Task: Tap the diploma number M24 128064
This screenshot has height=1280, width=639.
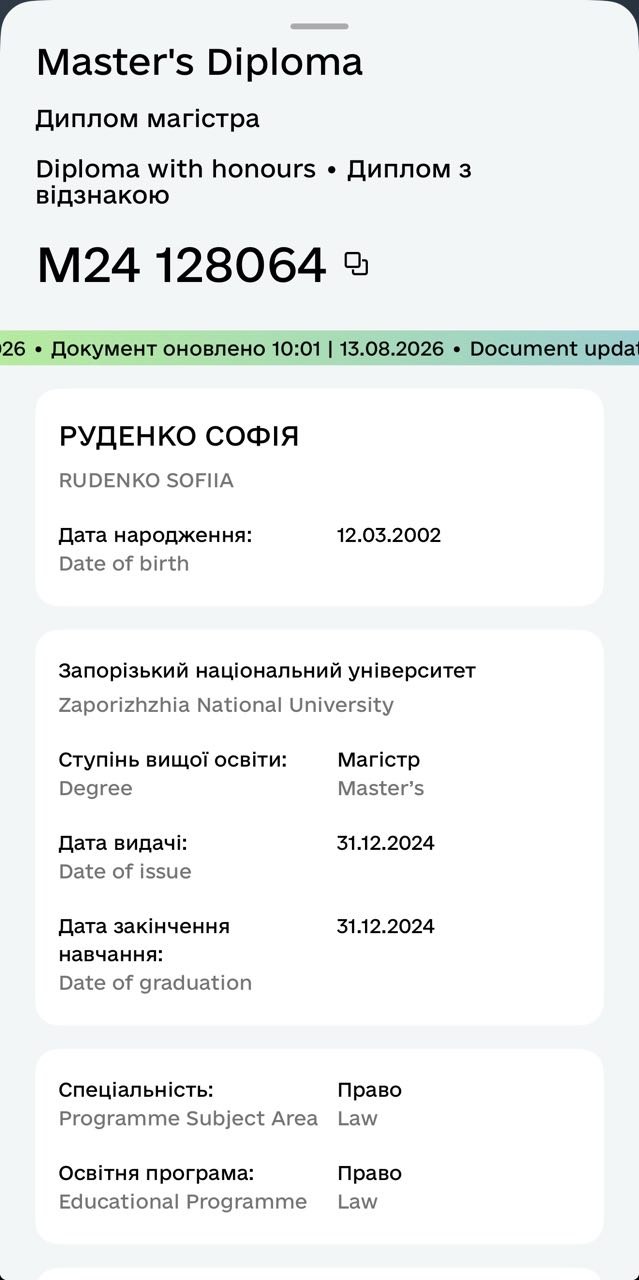Action: [x=181, y=265]
